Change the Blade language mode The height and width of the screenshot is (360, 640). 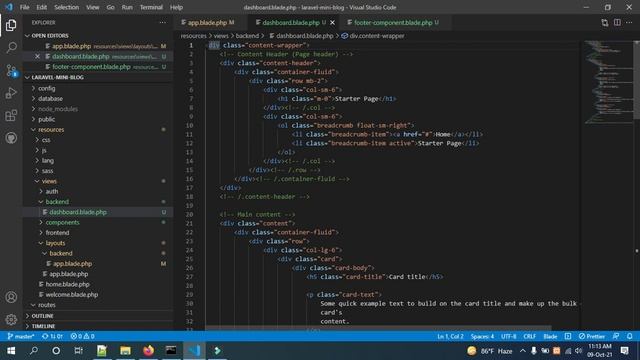(x=550, y=336)
